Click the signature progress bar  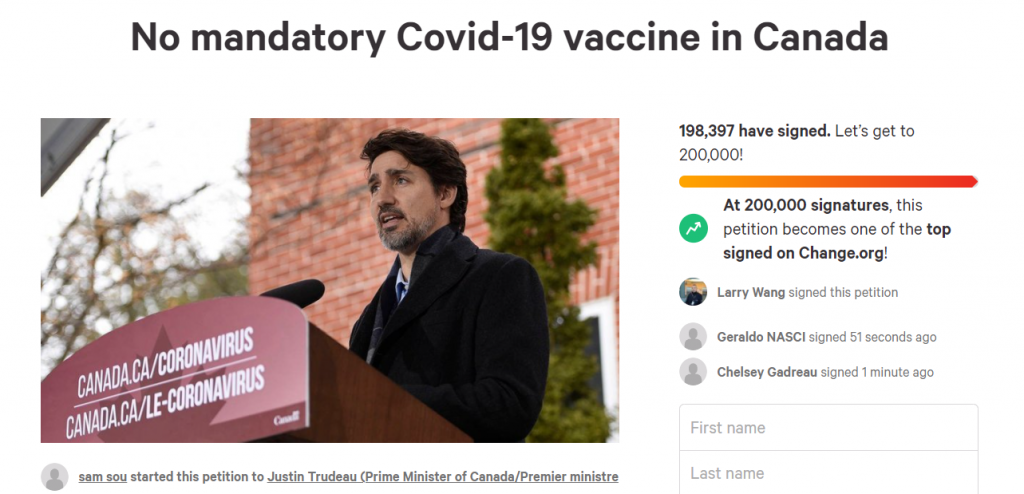[x=828, y=182]
